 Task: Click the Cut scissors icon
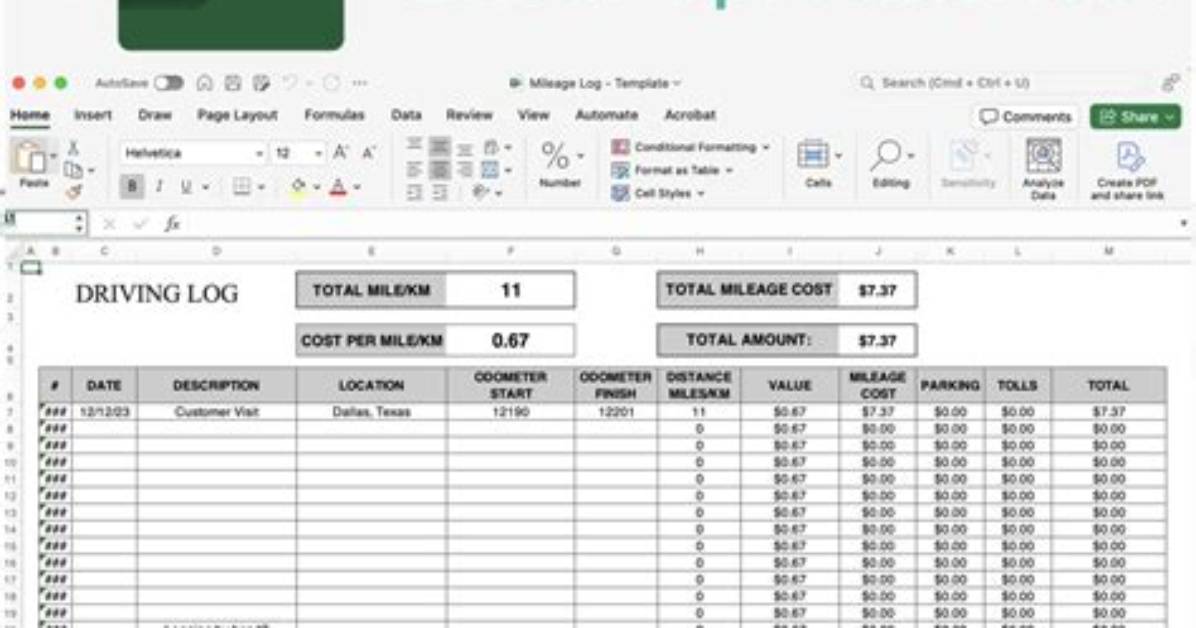[x=74, y=148]
